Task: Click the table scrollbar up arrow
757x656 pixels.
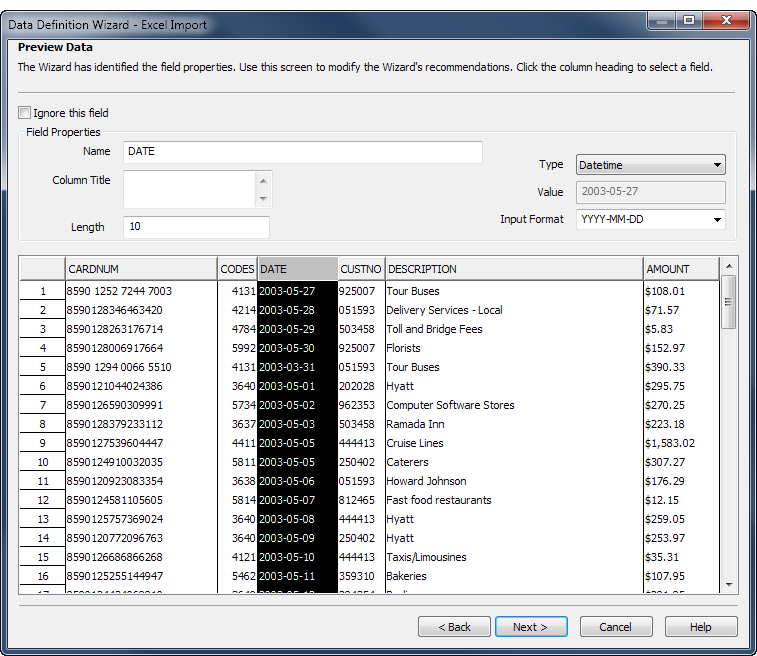Action: coord(729,267)
